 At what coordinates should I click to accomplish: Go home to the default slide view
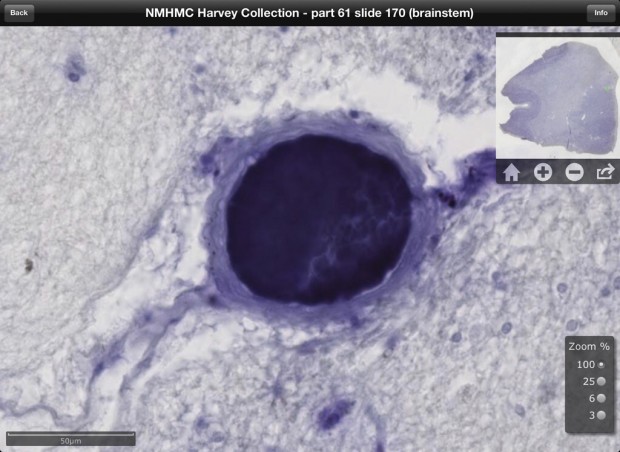[511, 172]
